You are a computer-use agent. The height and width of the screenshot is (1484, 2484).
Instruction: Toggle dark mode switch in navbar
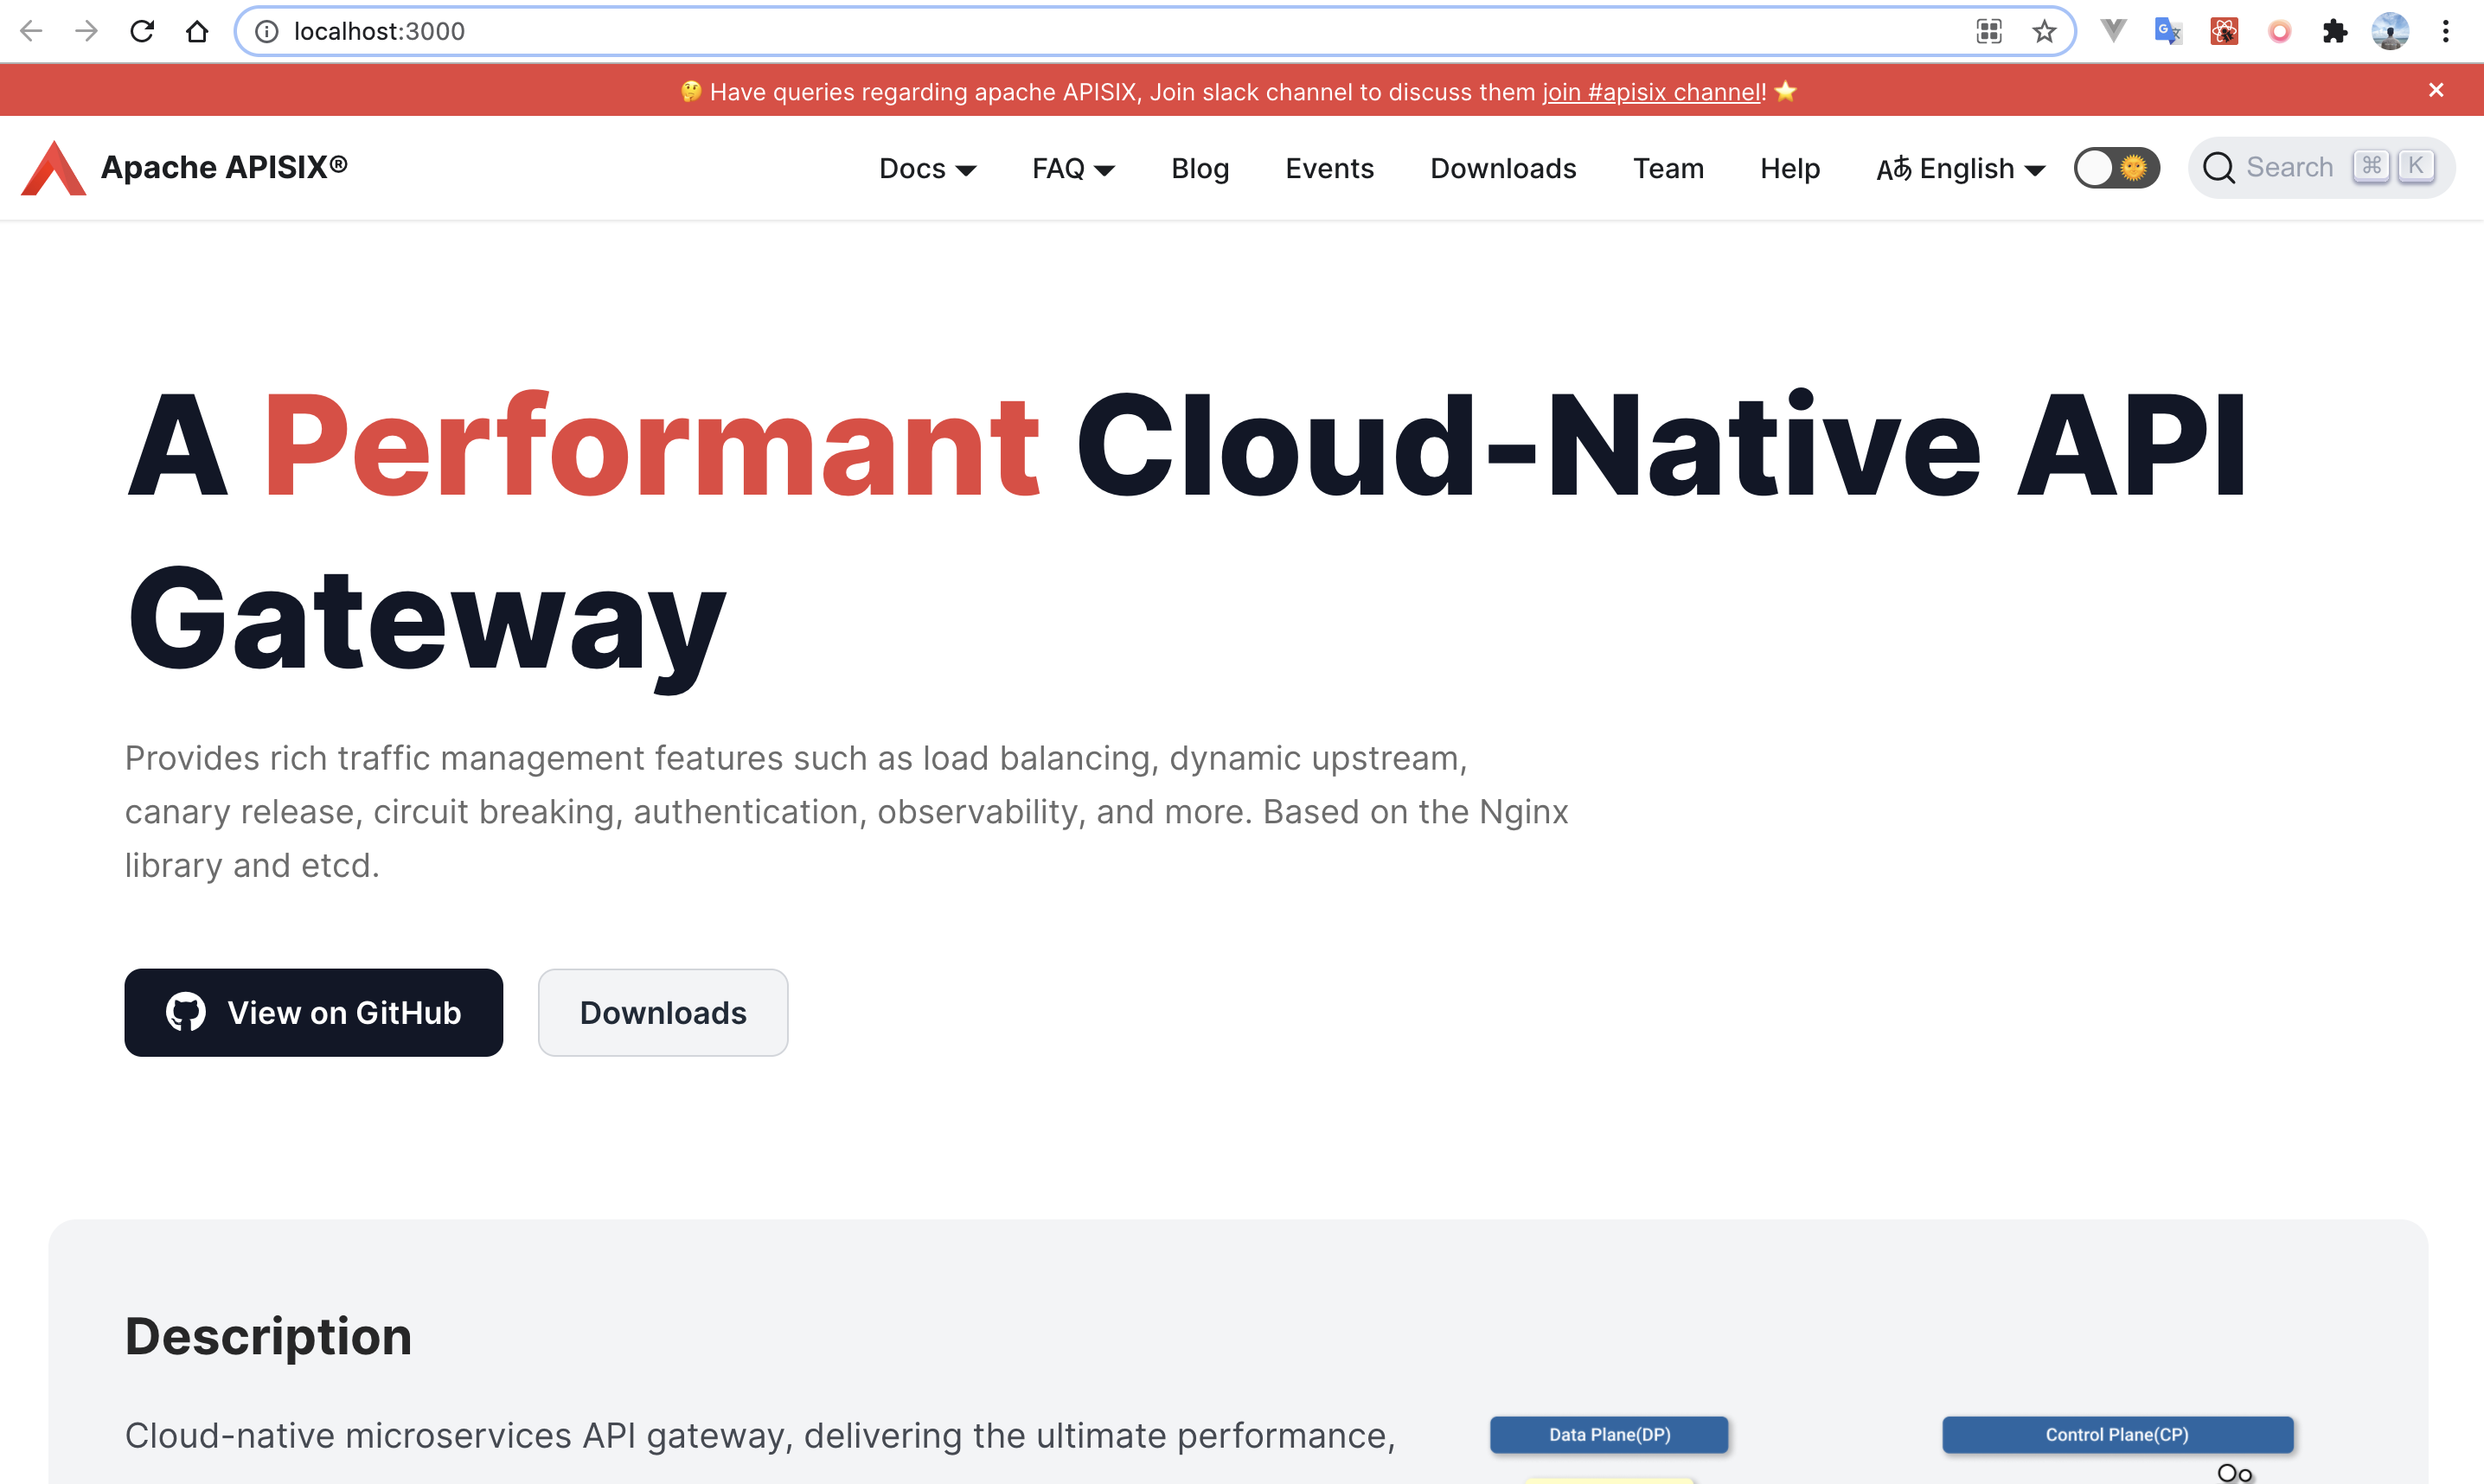click(x=2116, y=168)
